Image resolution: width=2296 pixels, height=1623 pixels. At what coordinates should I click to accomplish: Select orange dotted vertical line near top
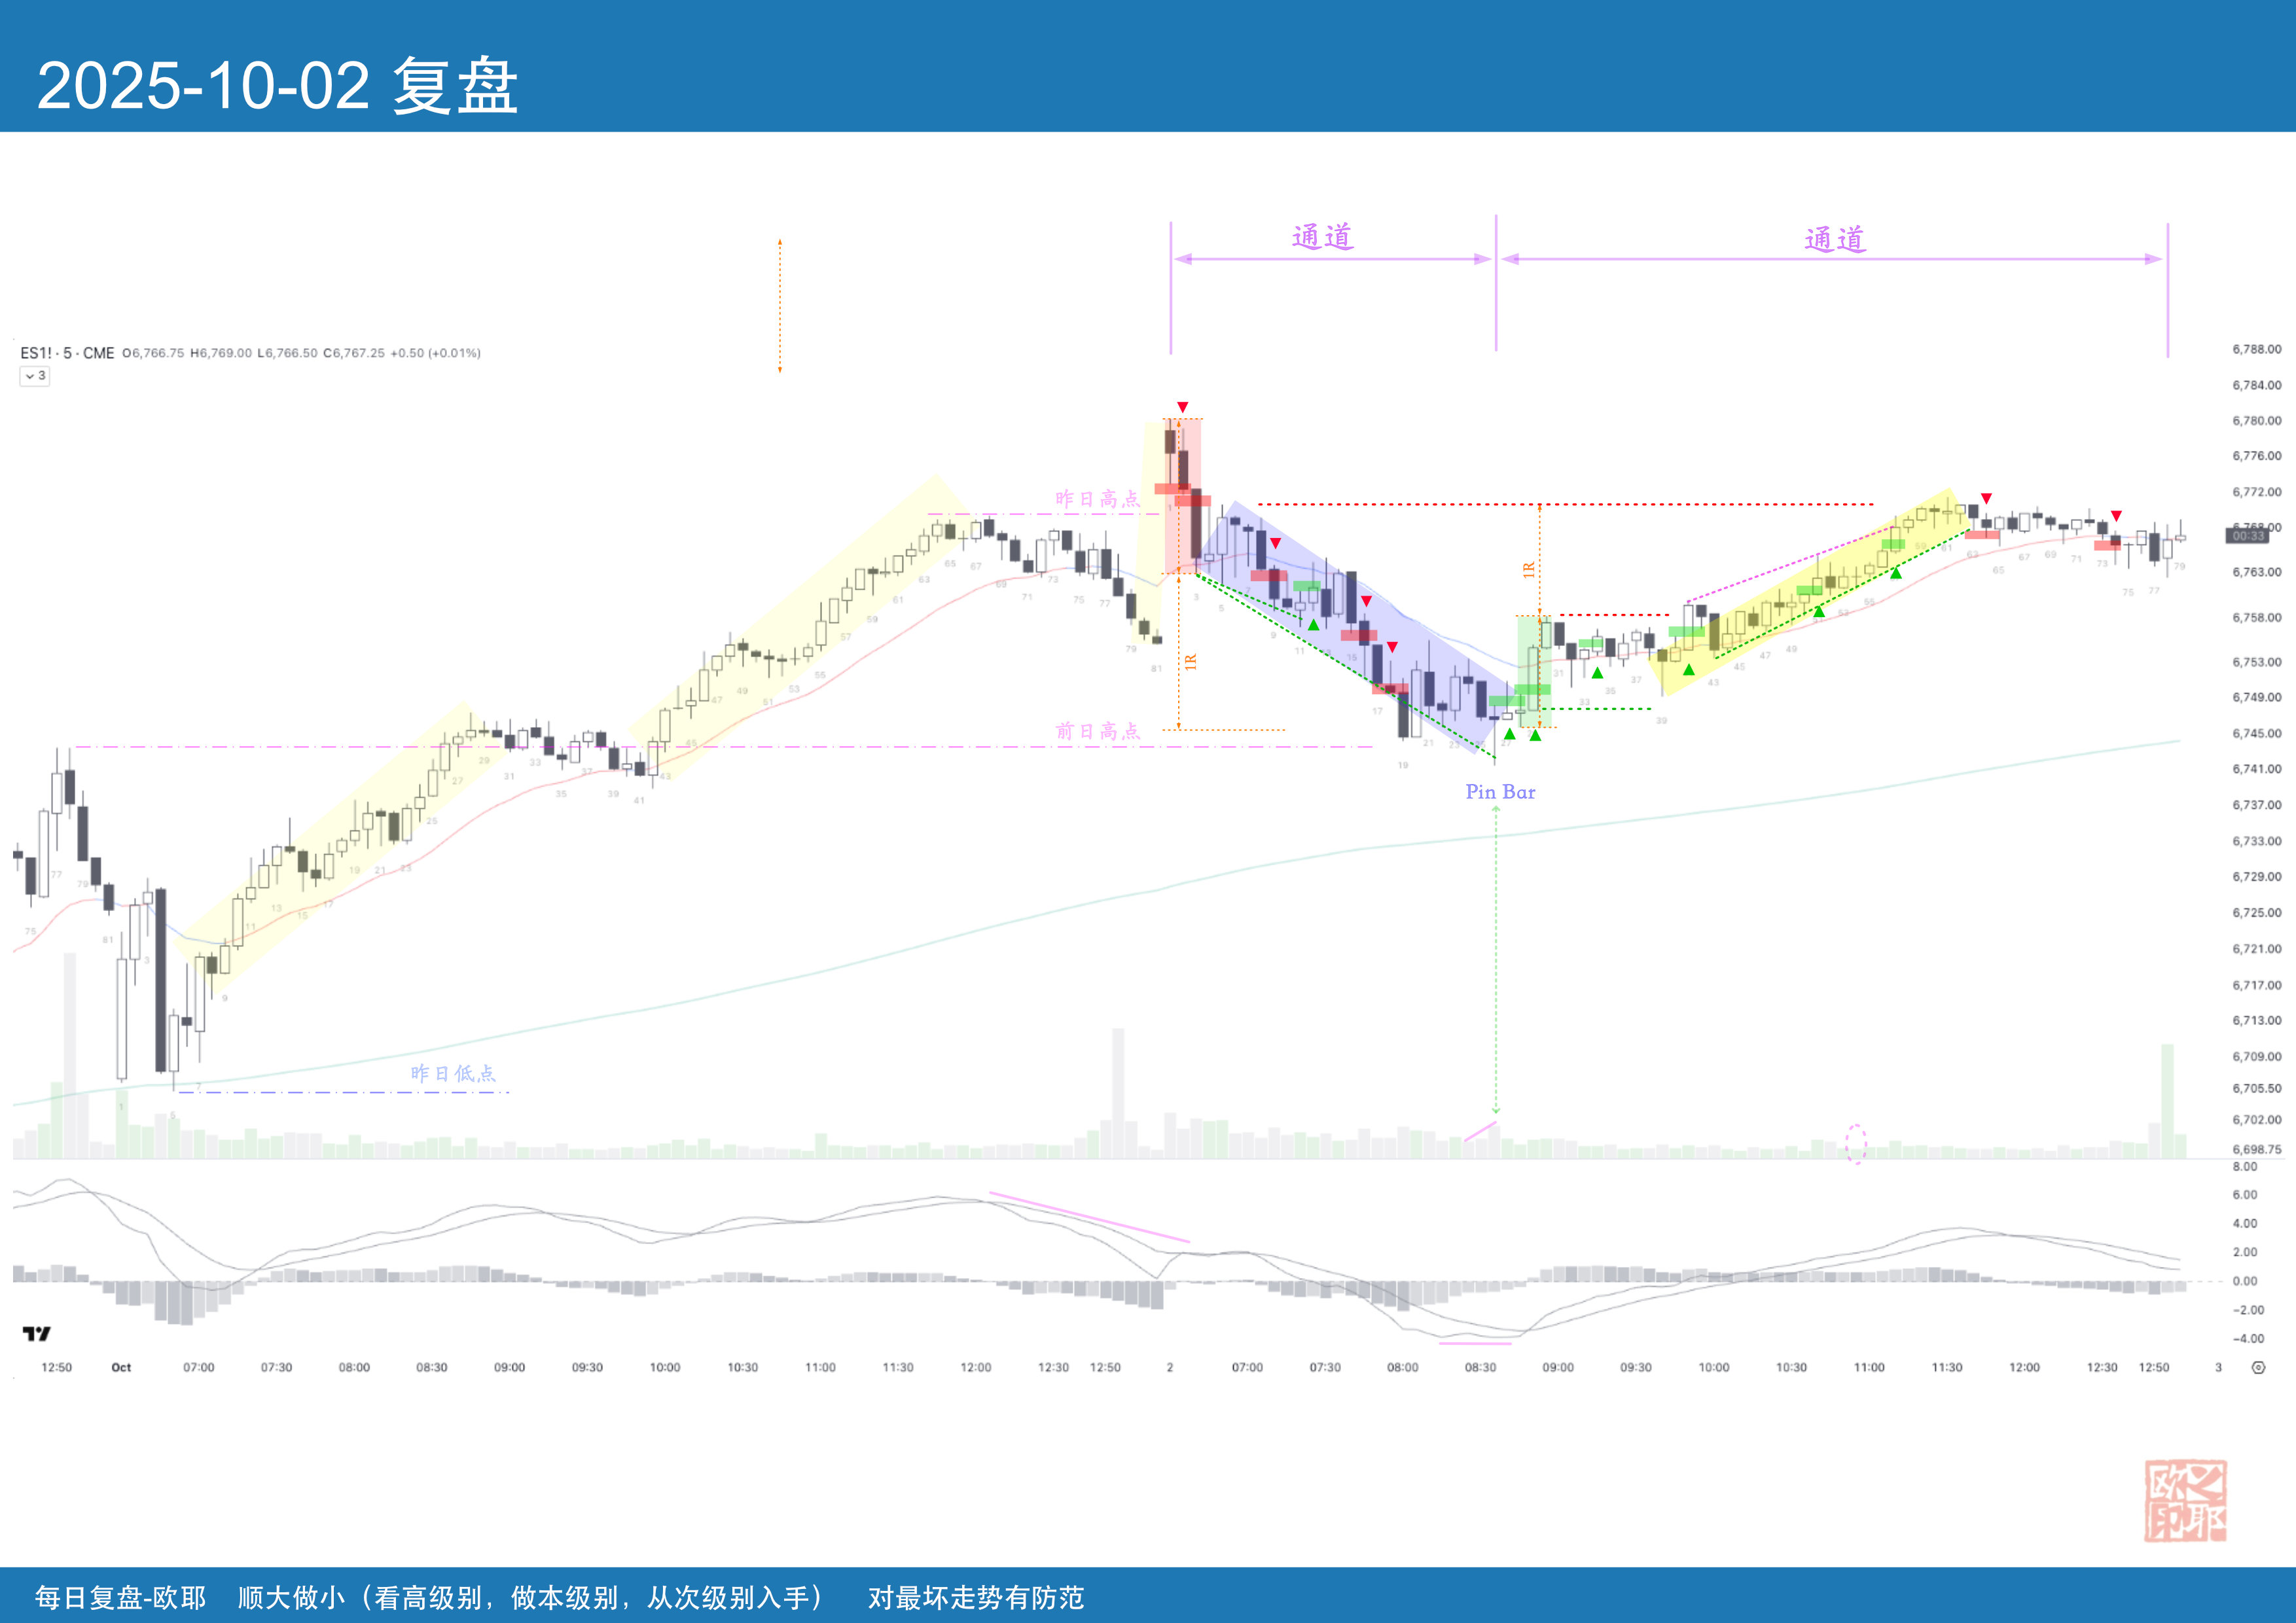(x=780, y=305)
